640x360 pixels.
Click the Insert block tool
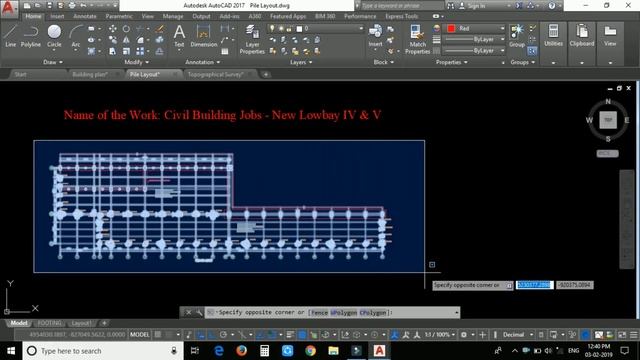coord(375,36)
